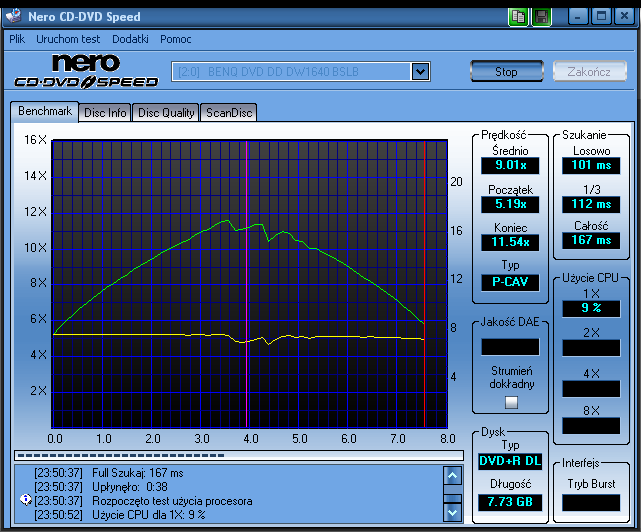Switch to the ScanDisc tab
The height and width of the screenshot is (532, 641).
pyautogui.click(x=229, y=112)
